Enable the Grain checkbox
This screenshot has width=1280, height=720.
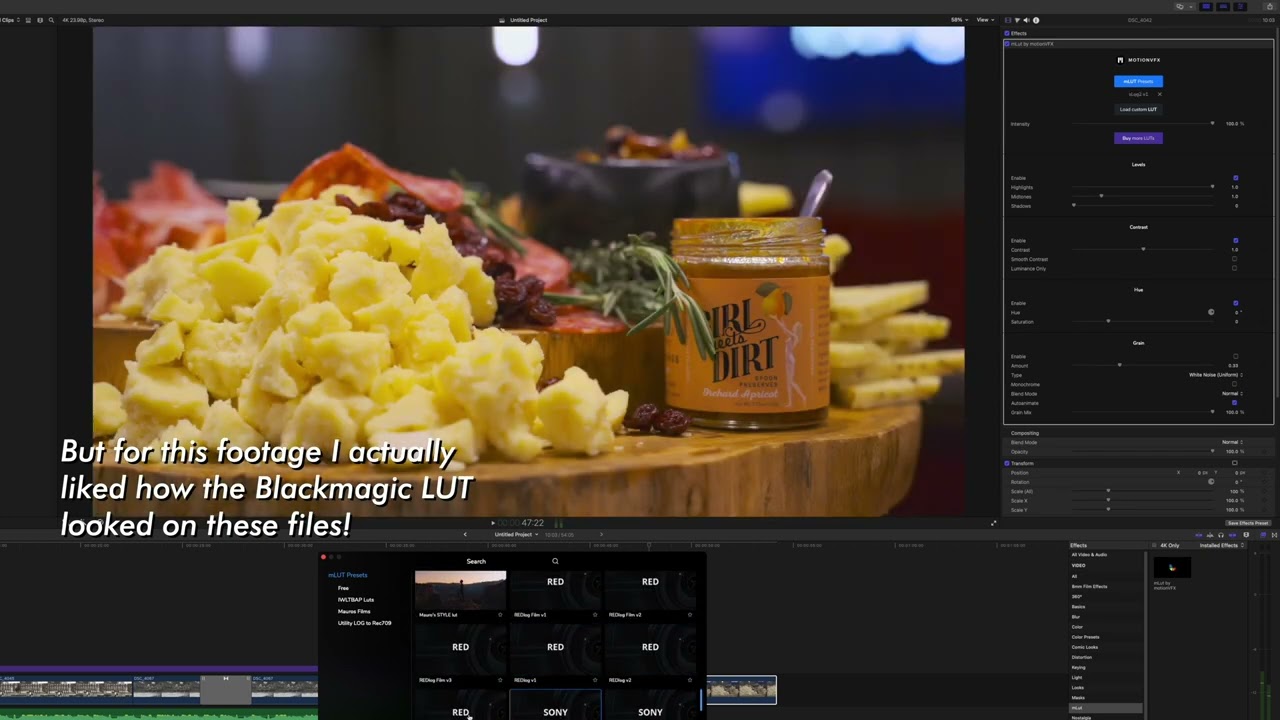click(1235, 357)
